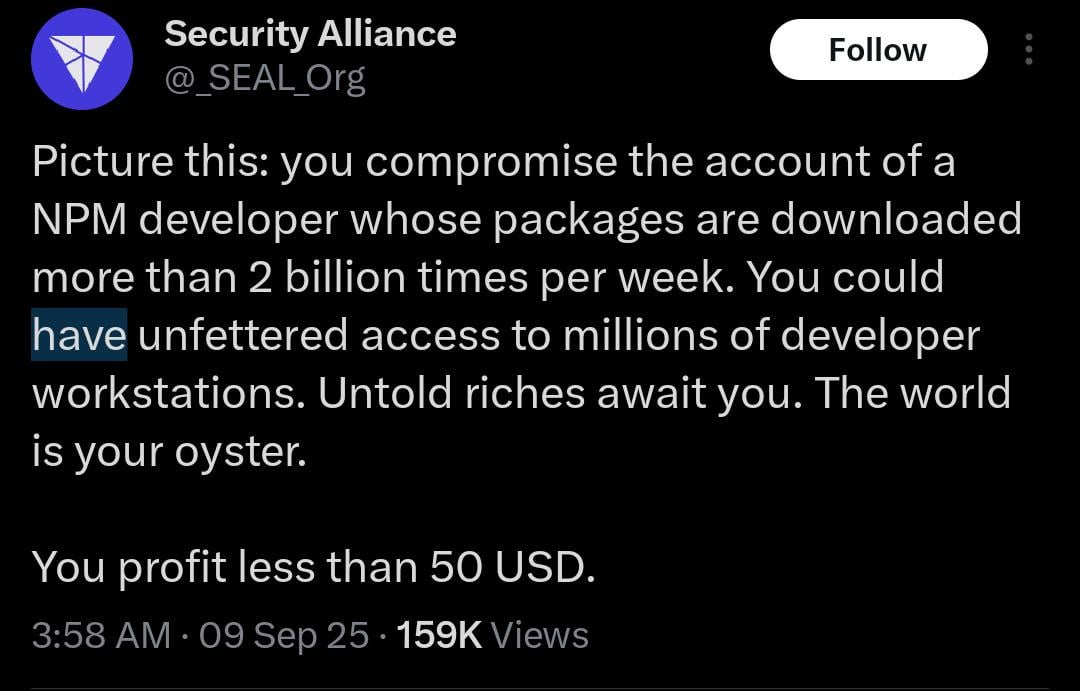Open the Security Alliance profile avatar
This screenshot has height=691, width=1080.
pos(82,59)
